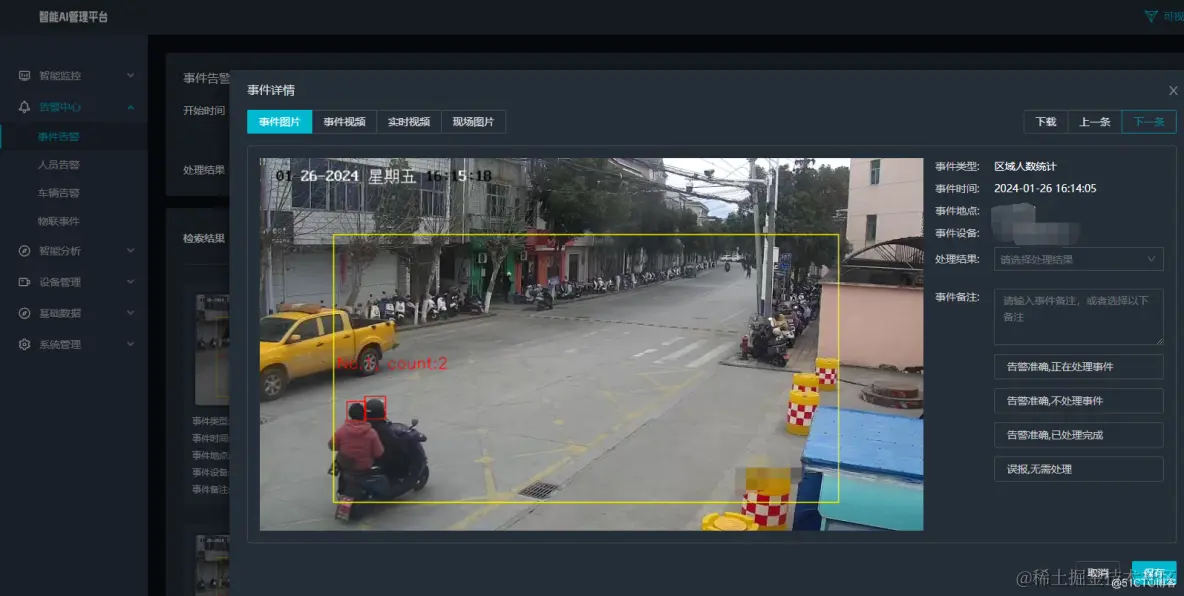Click the 区域人数统计 event type value

click(x=1025, y=166)
